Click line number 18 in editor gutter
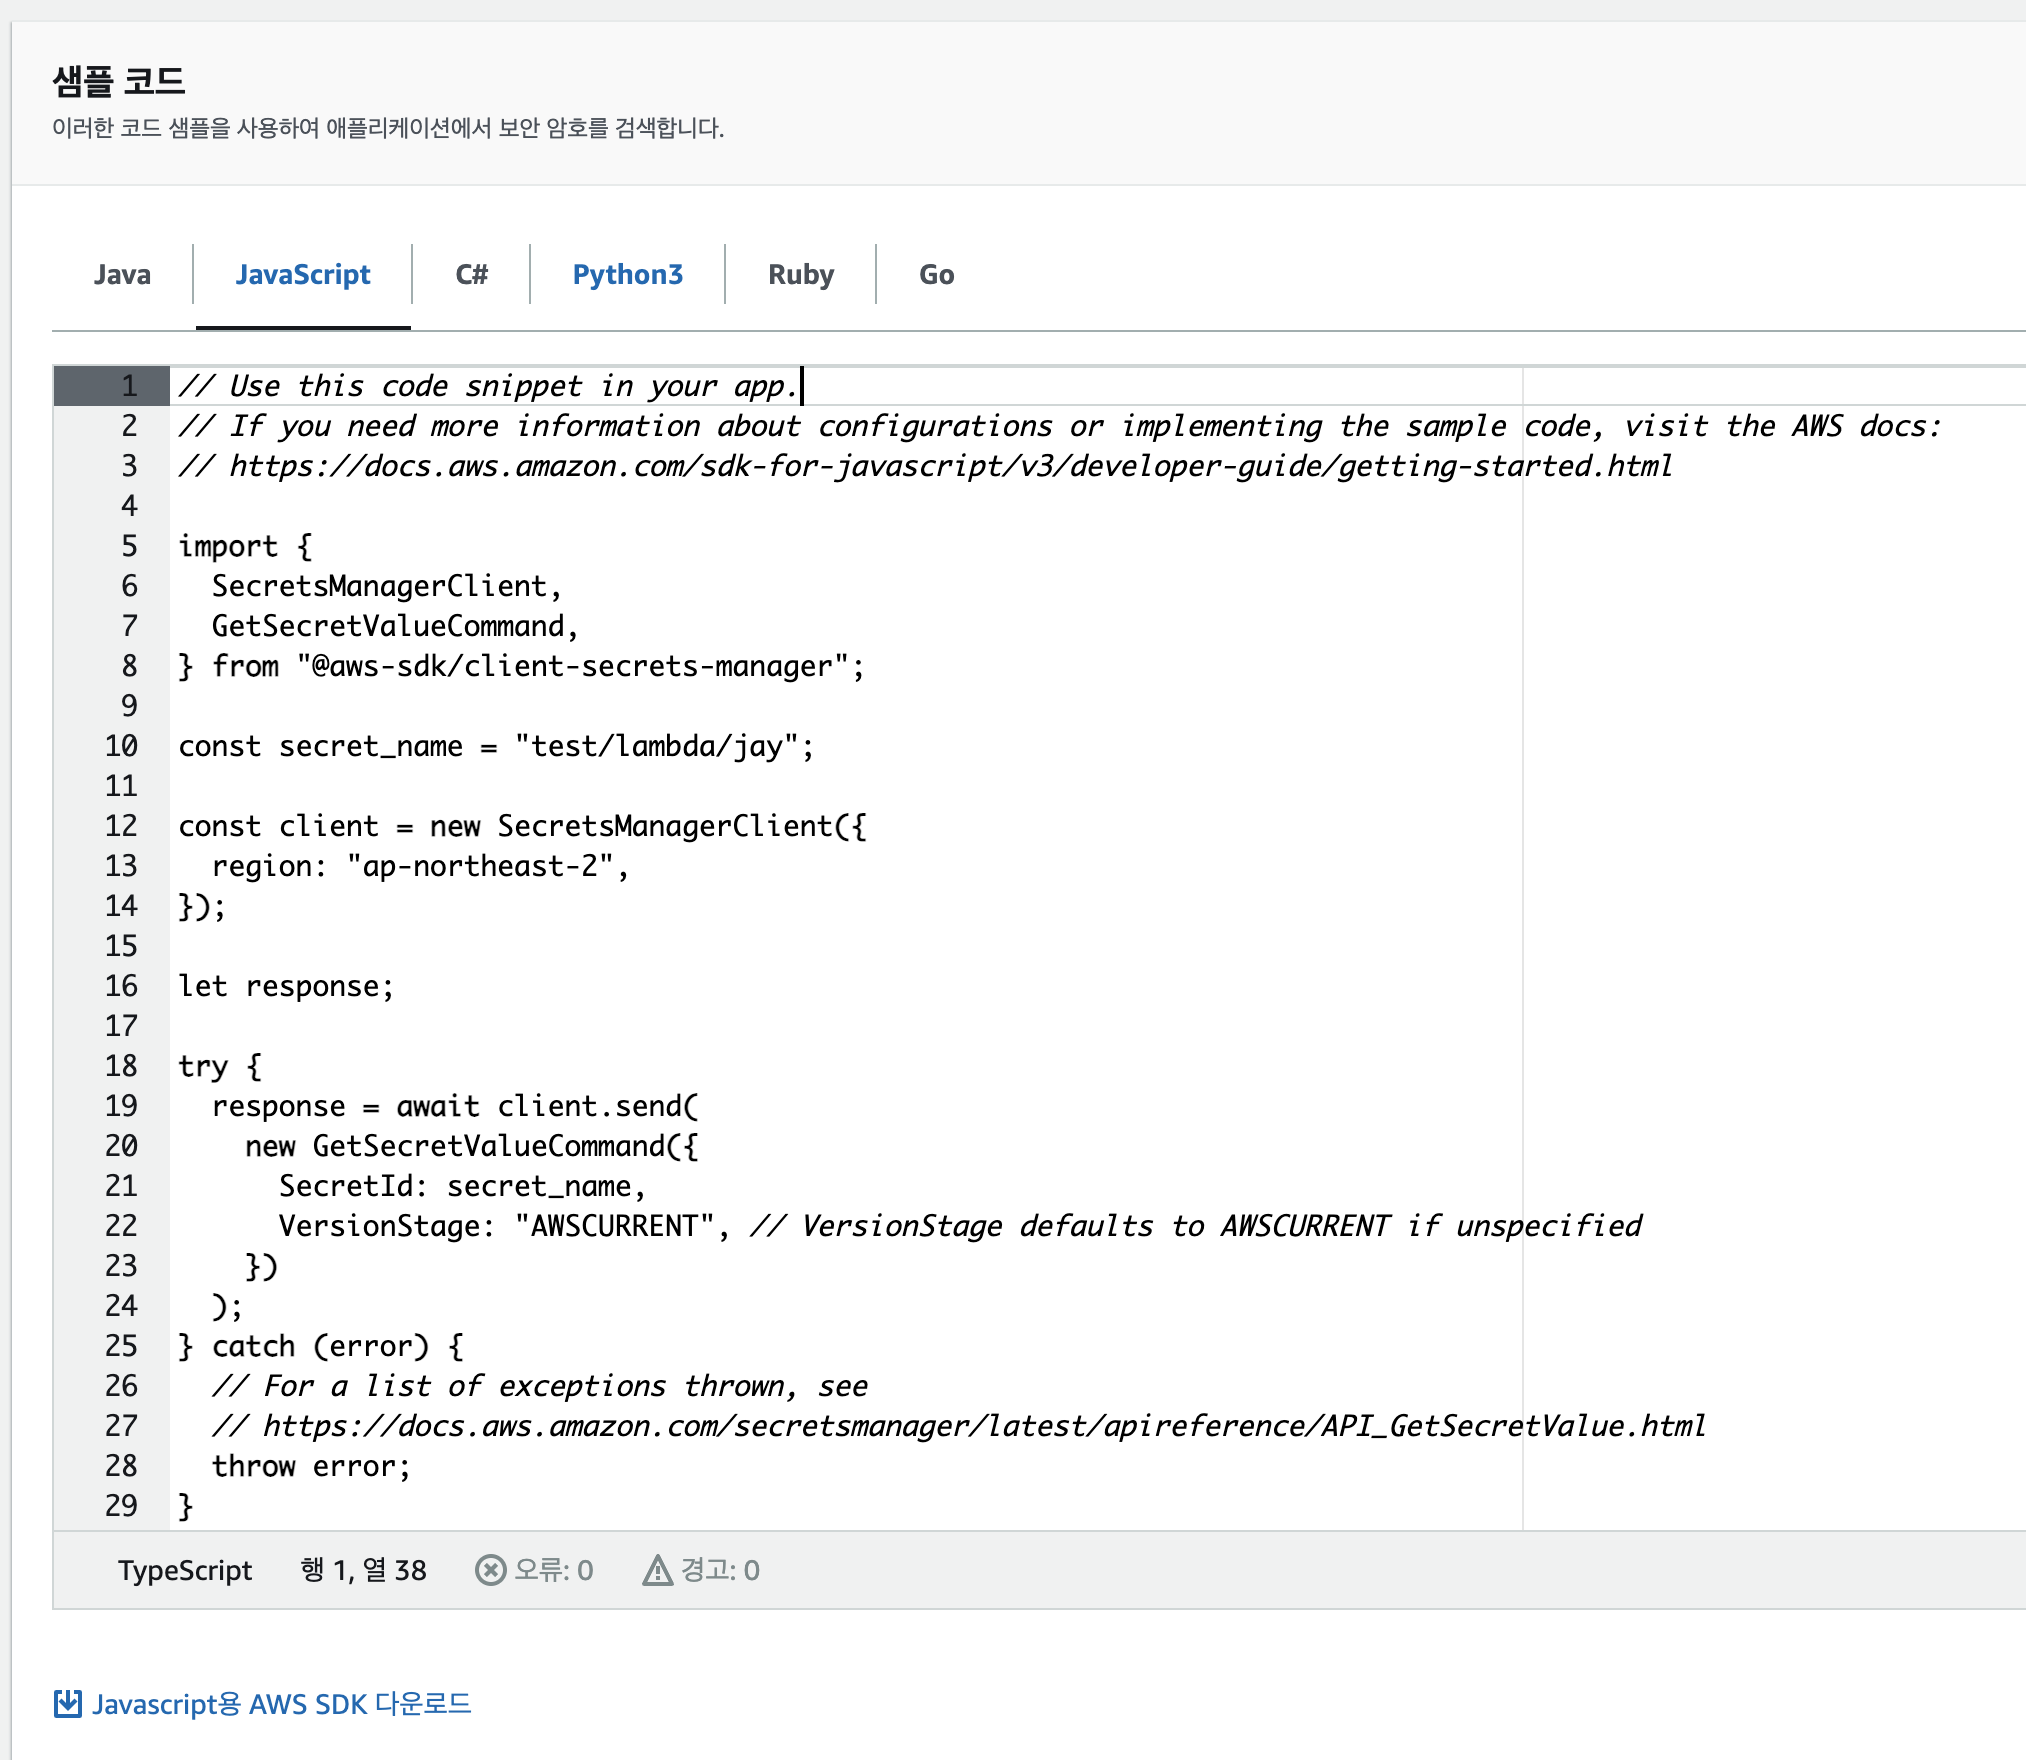Screen dimensions: 2026x1760 121,1066
